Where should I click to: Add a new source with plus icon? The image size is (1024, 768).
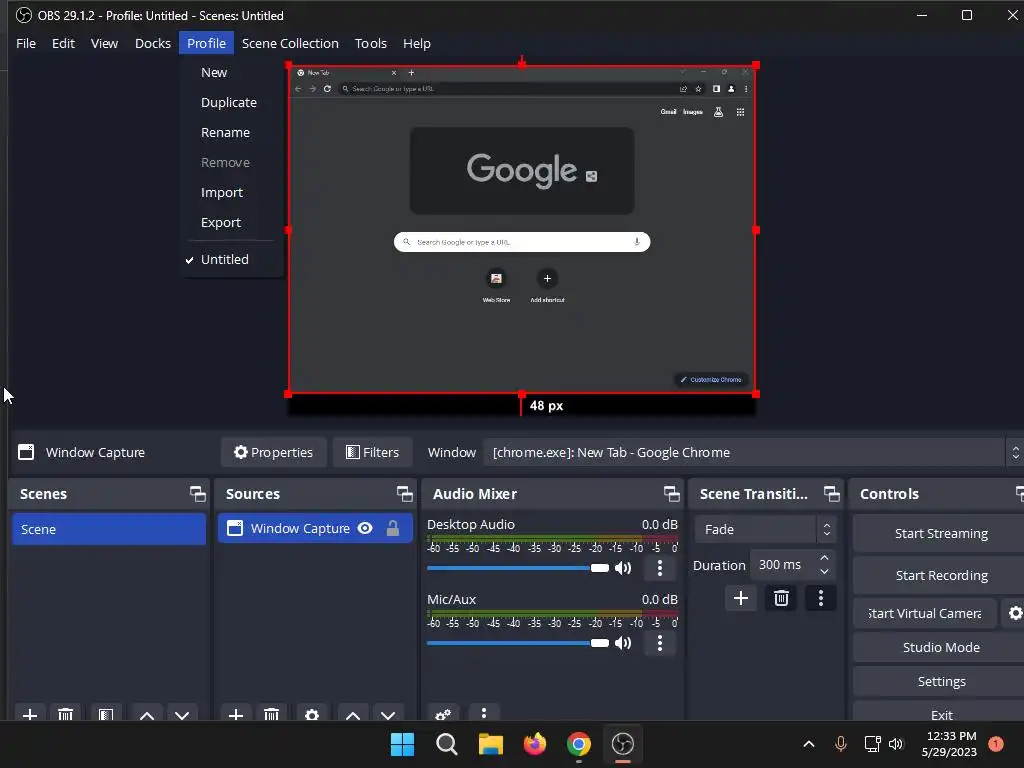[236, 714]
